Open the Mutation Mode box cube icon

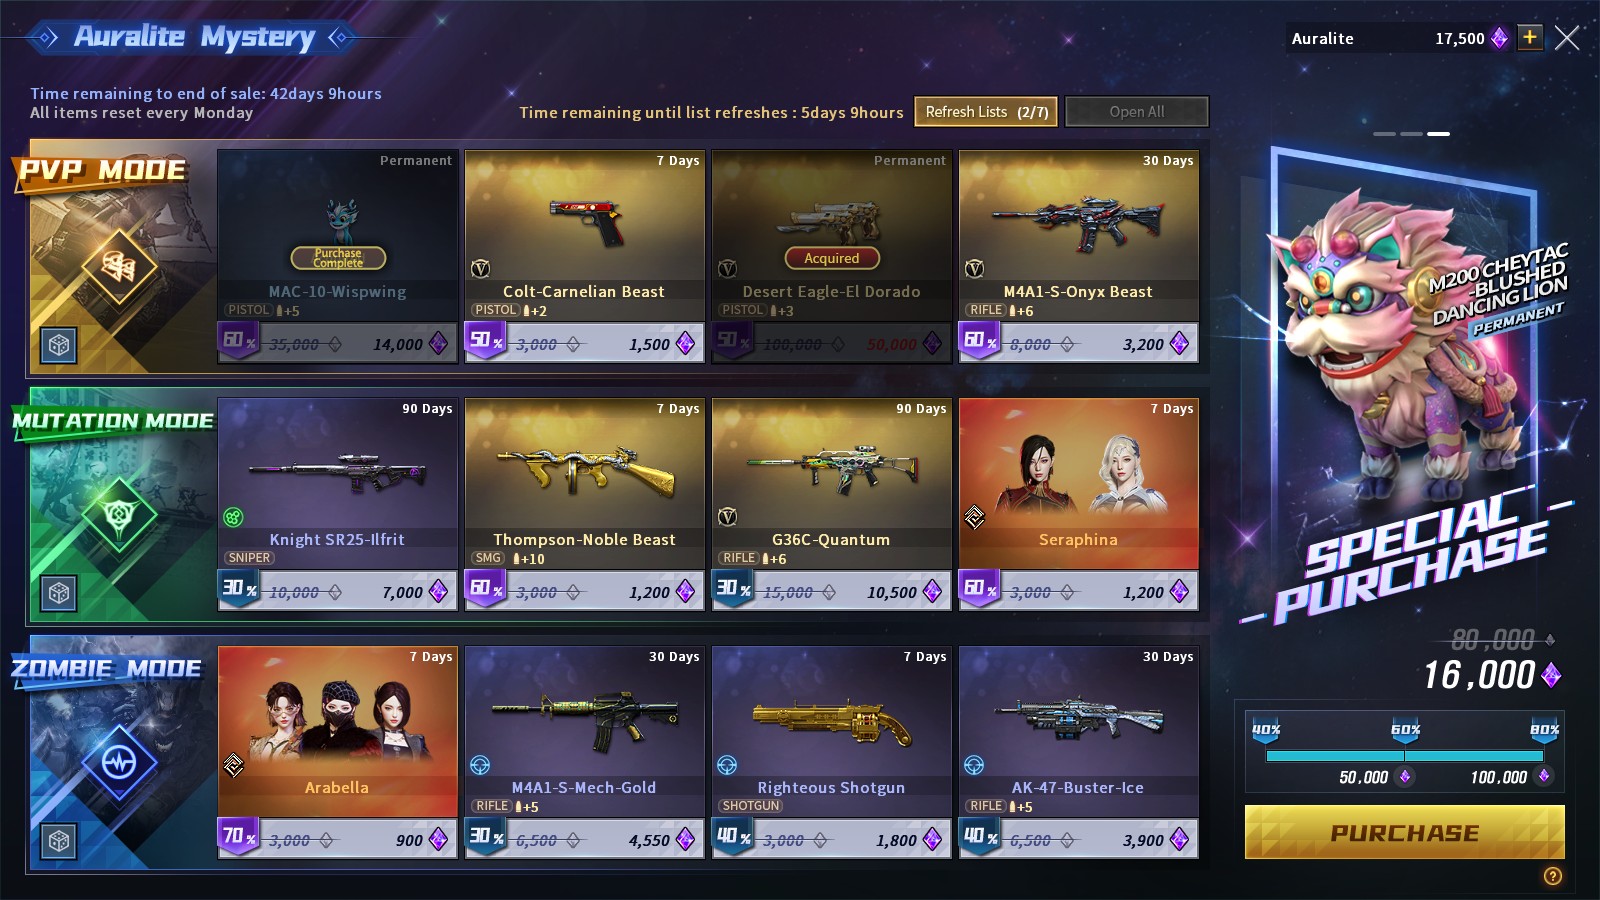click(x=59, y=593)
